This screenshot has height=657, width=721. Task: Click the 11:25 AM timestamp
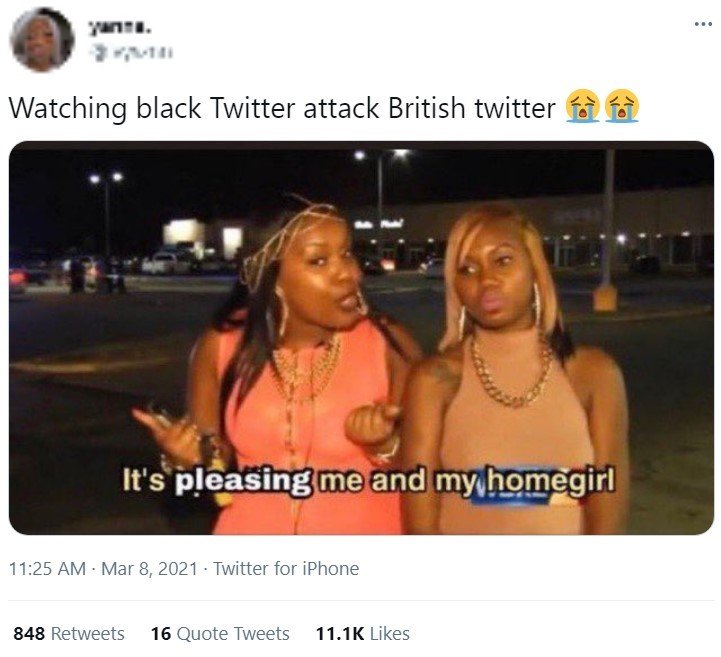47,569
